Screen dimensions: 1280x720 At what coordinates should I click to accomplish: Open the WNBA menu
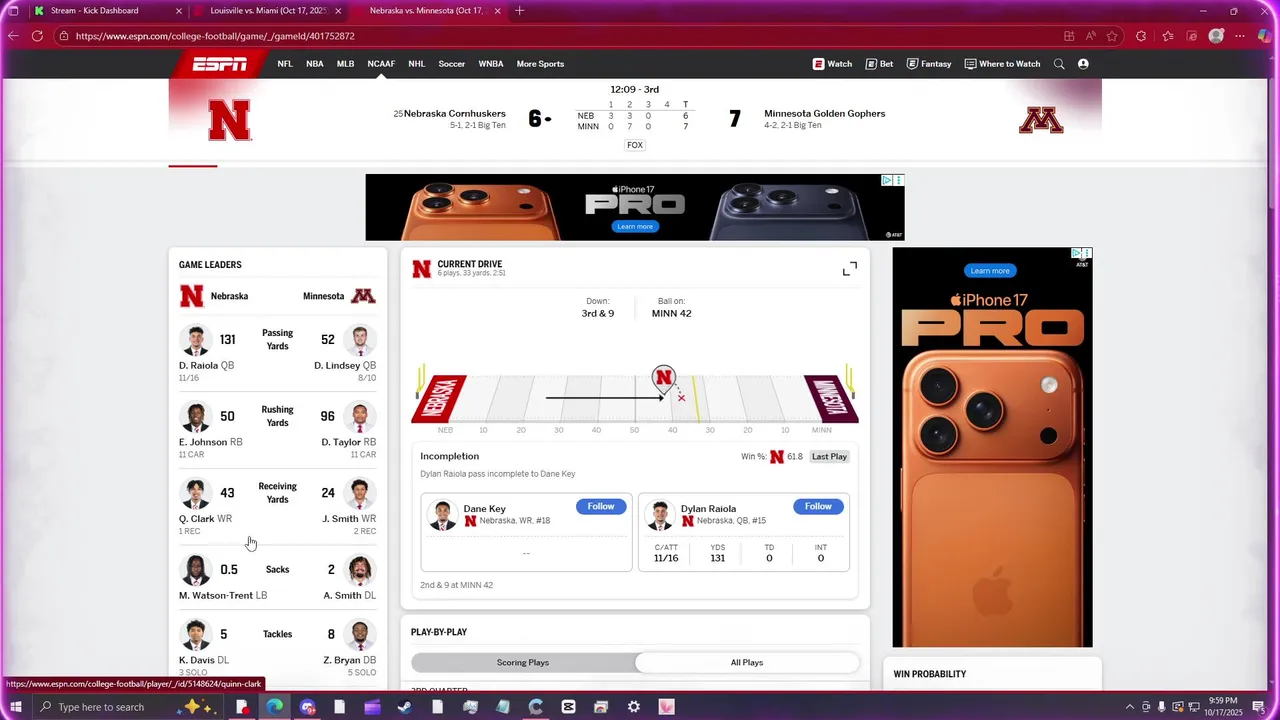[x=491, y=64]
